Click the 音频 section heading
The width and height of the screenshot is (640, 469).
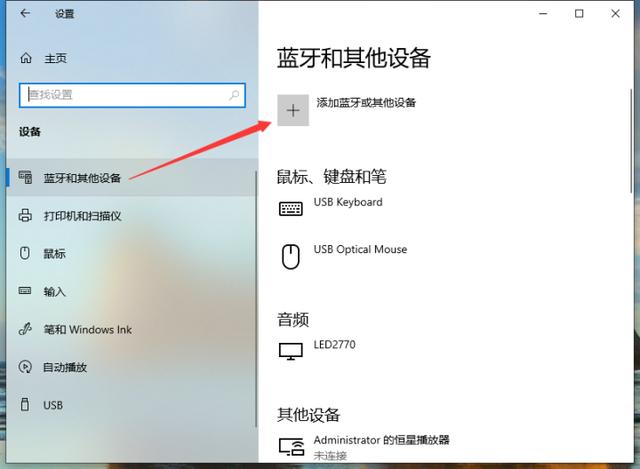[293, 320]
